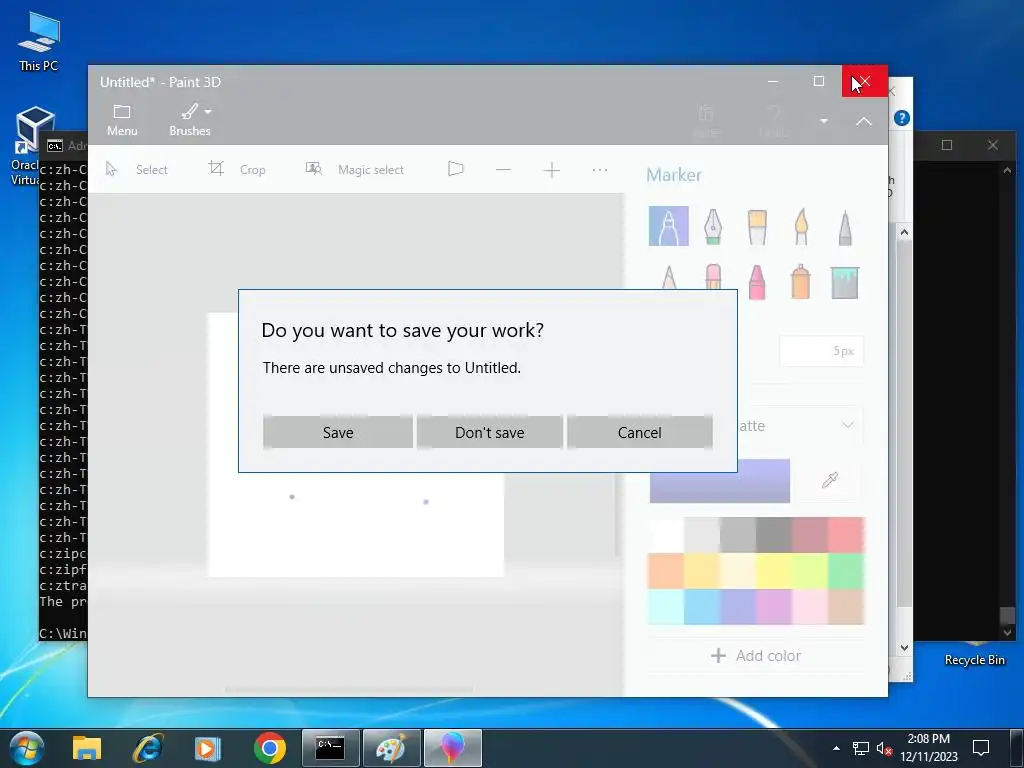
Task: Activate the eyedropper color picker
Action: point(830,481)
